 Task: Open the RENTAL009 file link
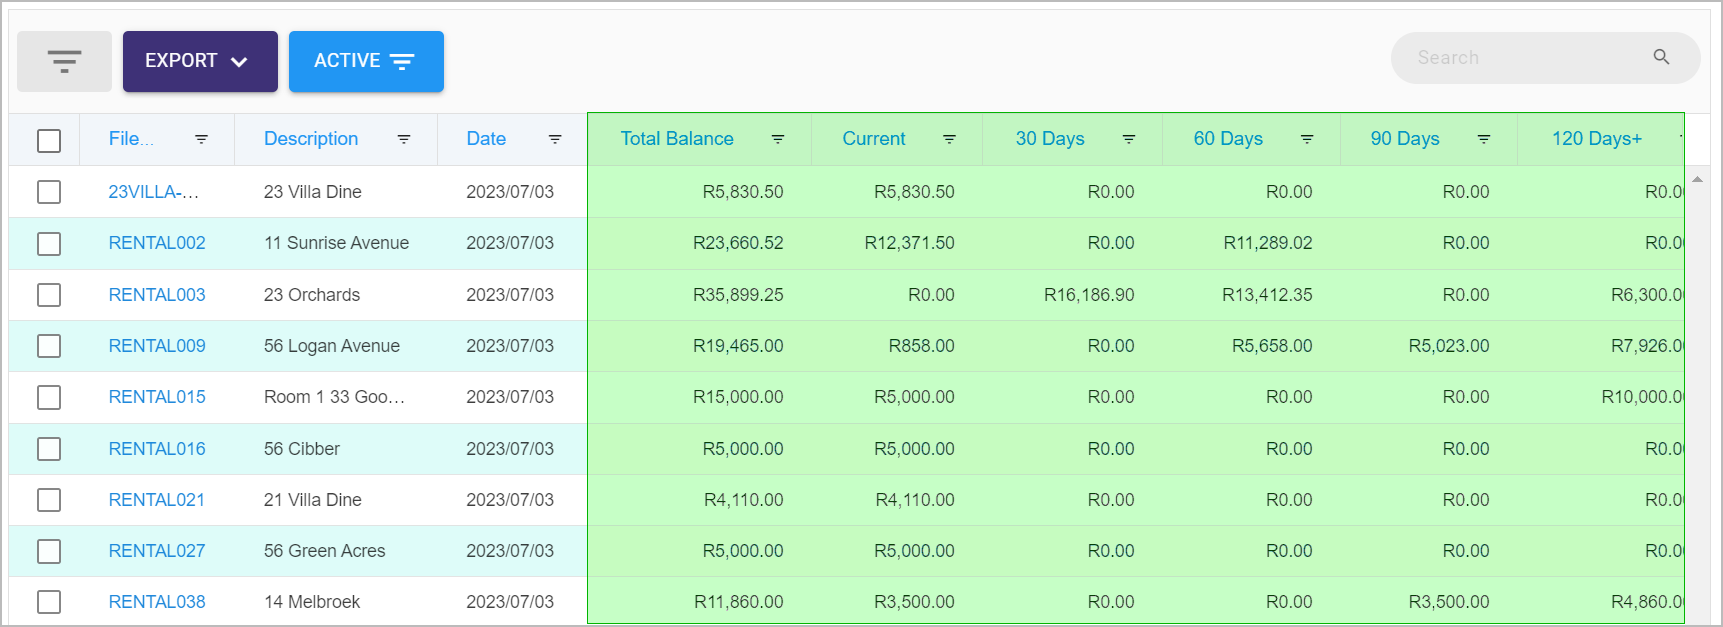pyautogui.click(x=157, y=346)
